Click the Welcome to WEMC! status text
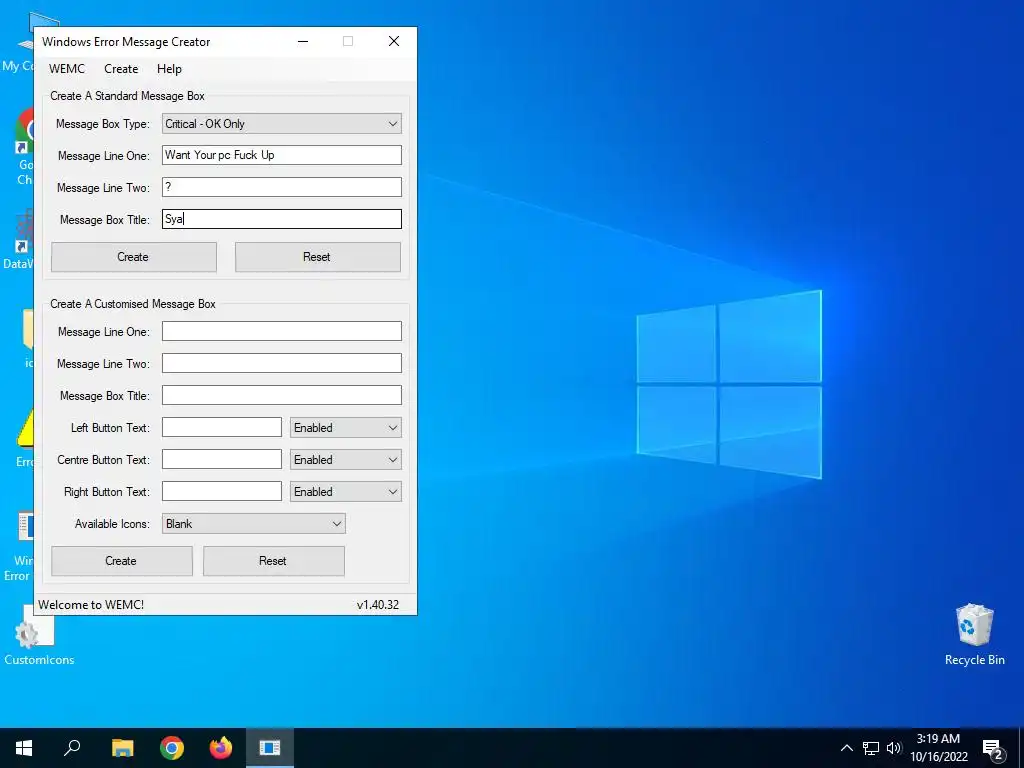The image size is (1024, 768). [91, 605]
